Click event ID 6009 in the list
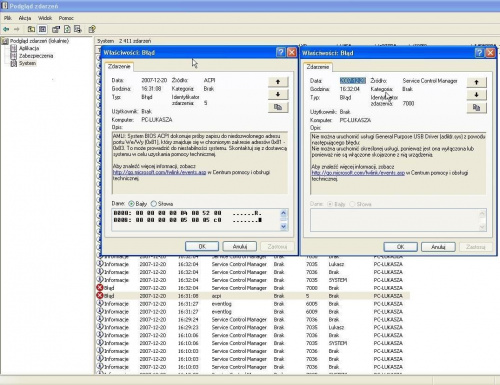Image resolution: width=500 pixels, height=385 pixels. (311, 312)
